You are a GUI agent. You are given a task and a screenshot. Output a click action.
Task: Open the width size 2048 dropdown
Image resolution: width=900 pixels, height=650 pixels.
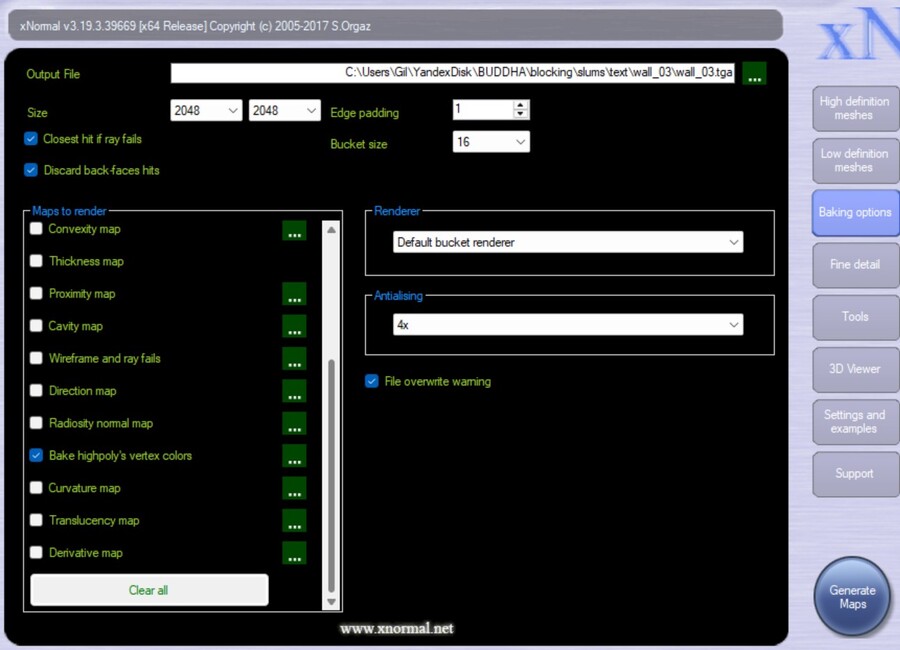(206, 110)
